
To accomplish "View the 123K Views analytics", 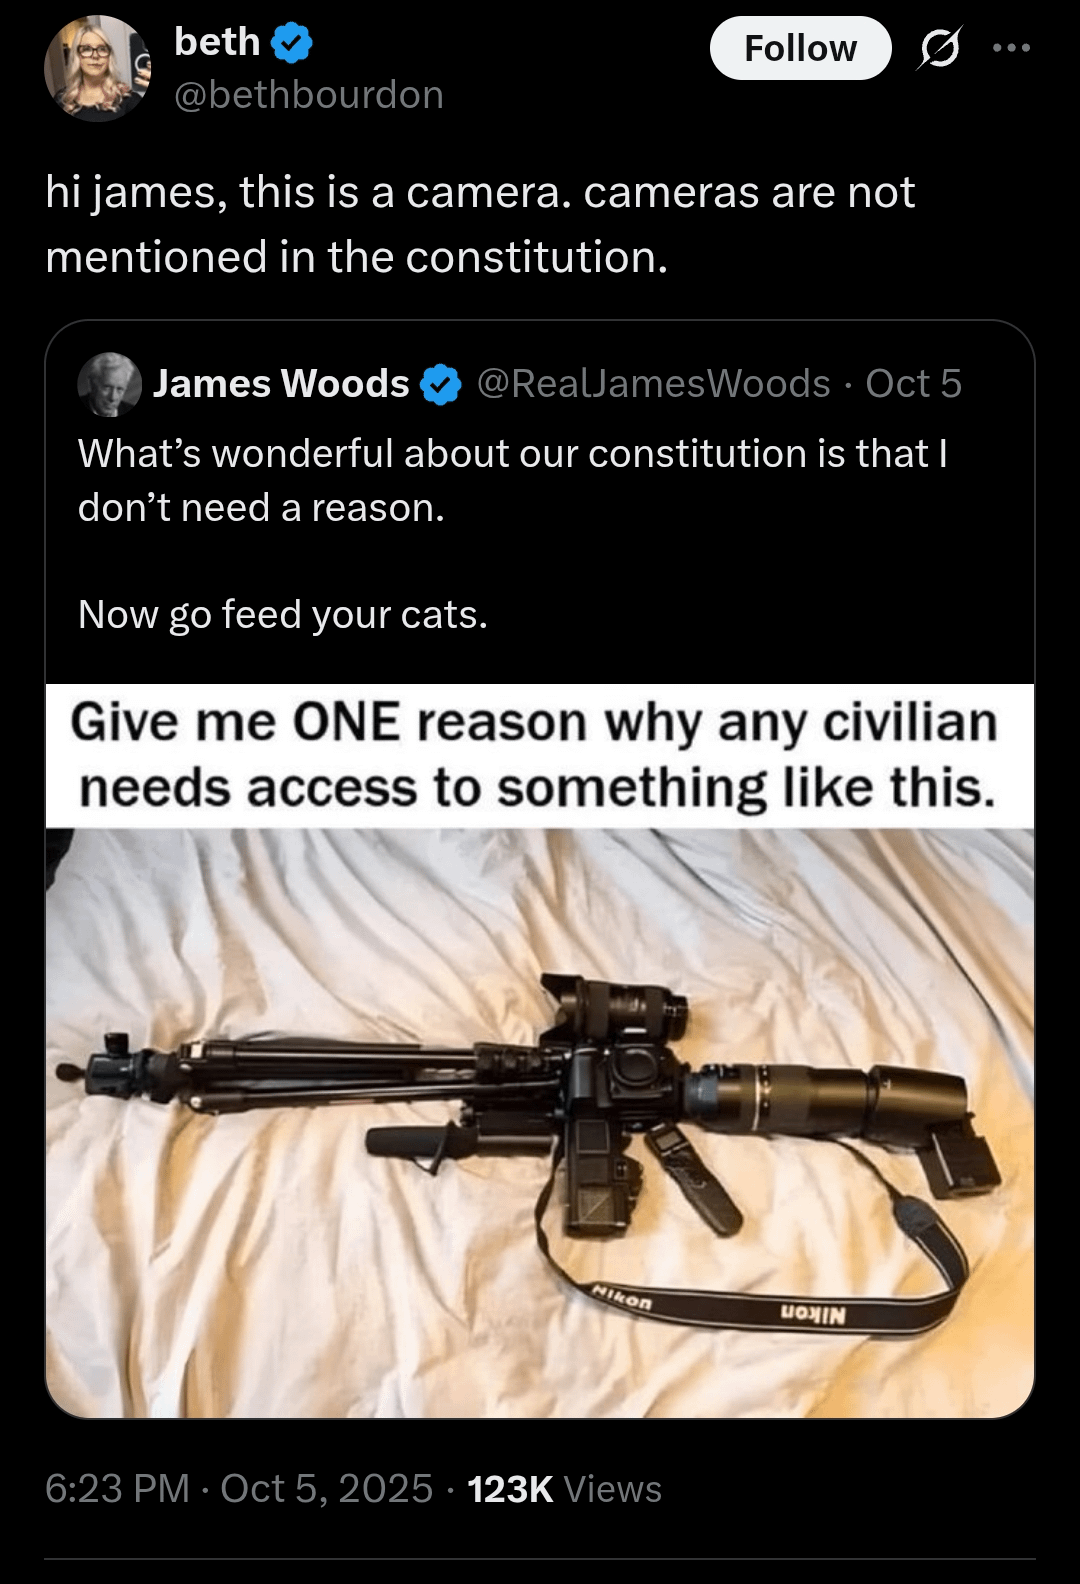I will (x=564, y=1488).
